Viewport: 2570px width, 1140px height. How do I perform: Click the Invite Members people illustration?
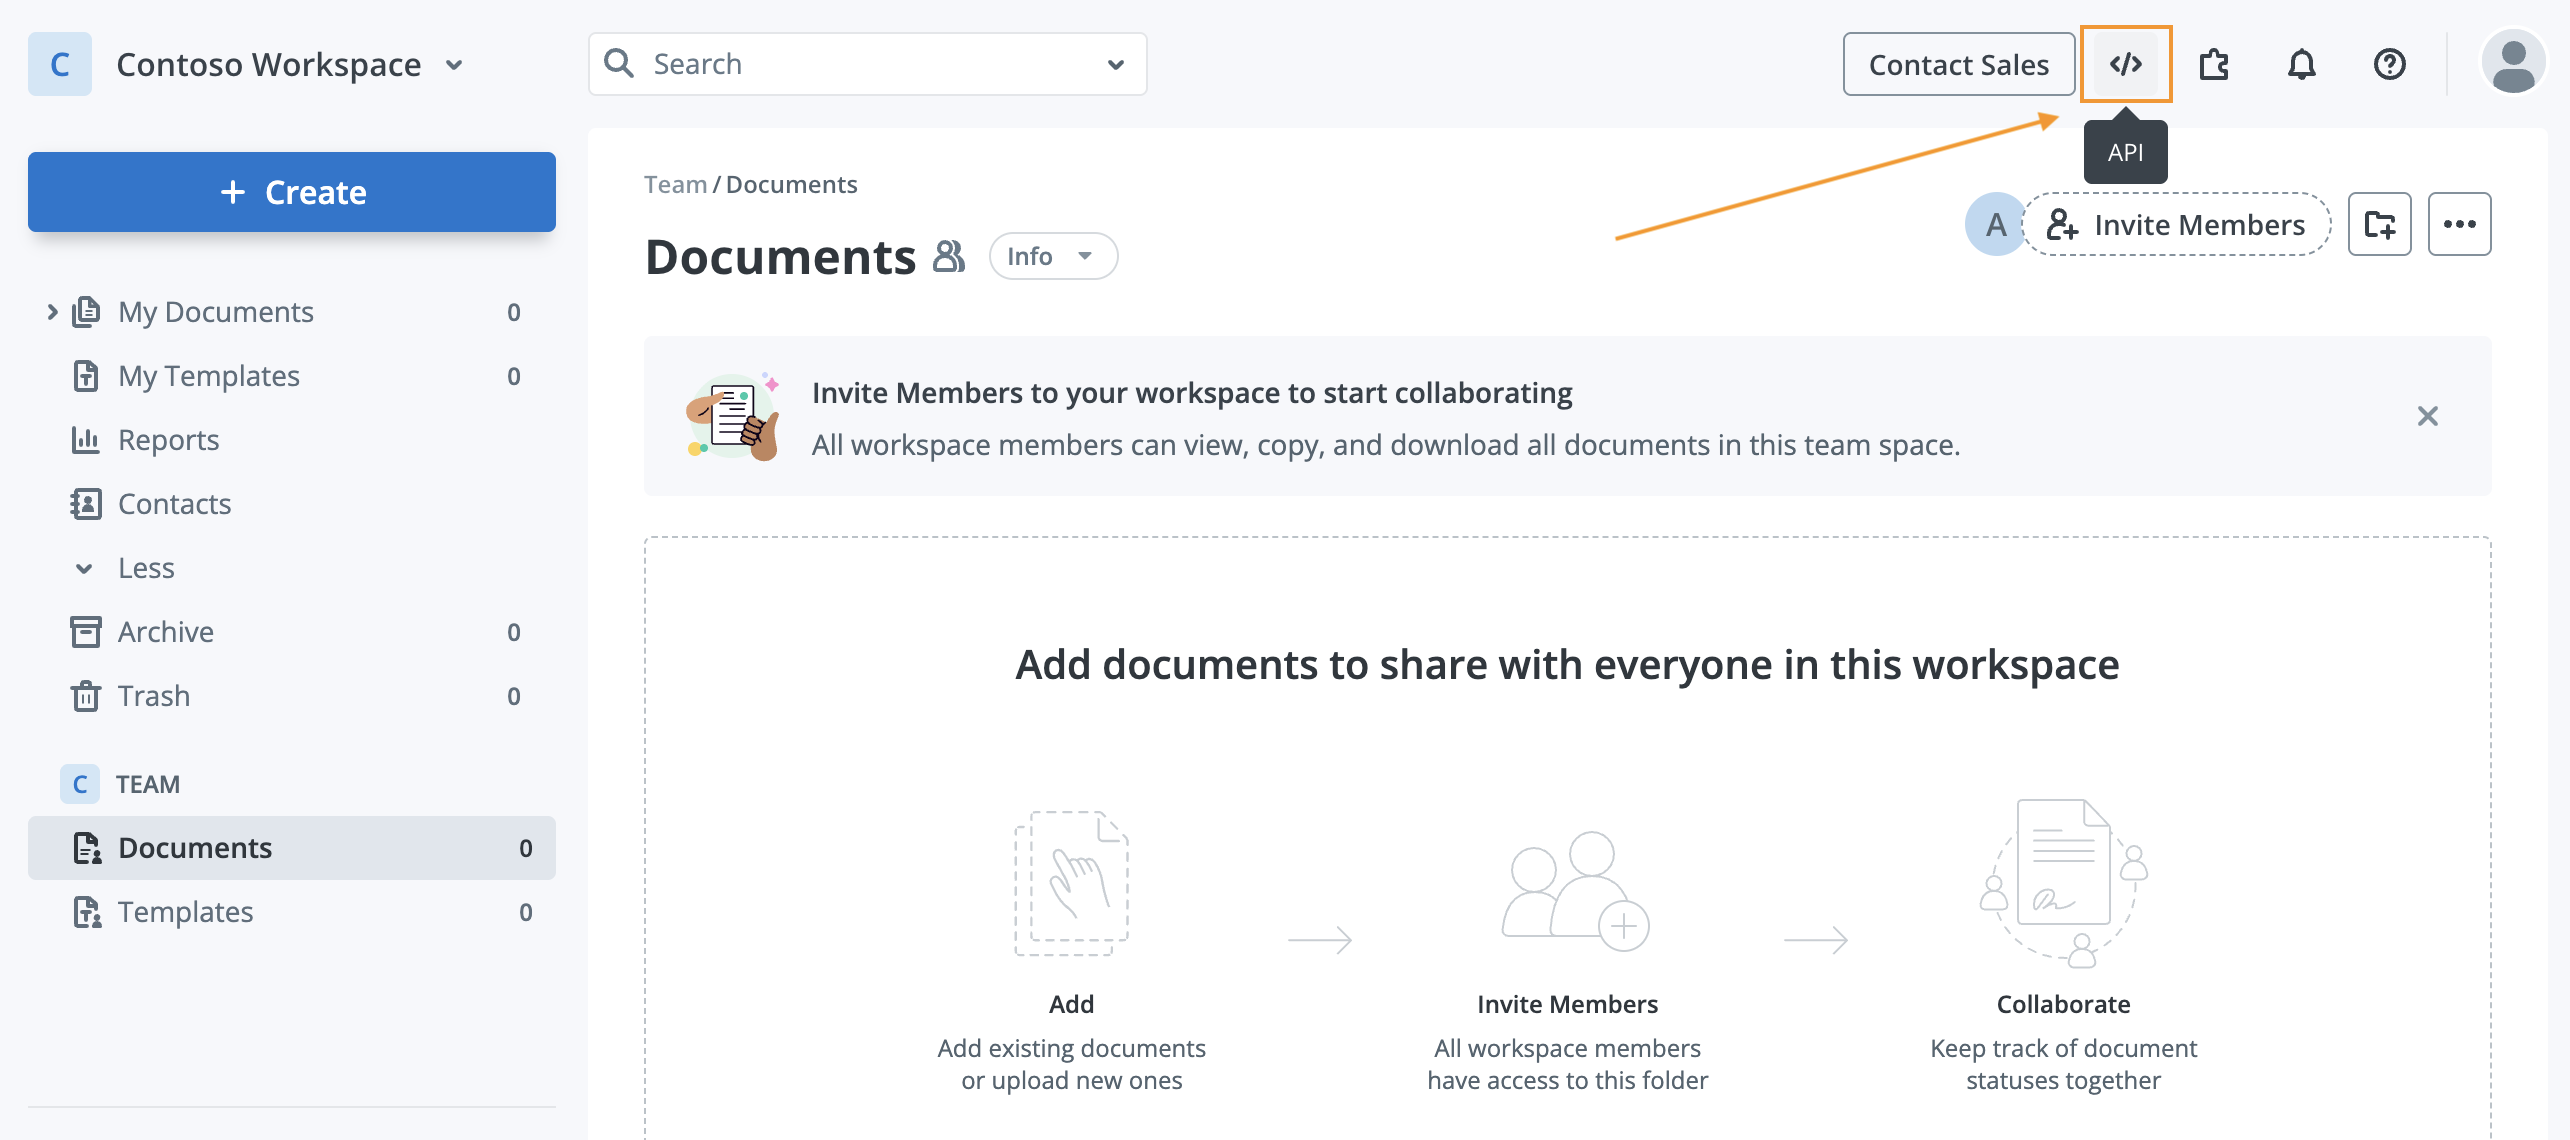pos(1575,890)
